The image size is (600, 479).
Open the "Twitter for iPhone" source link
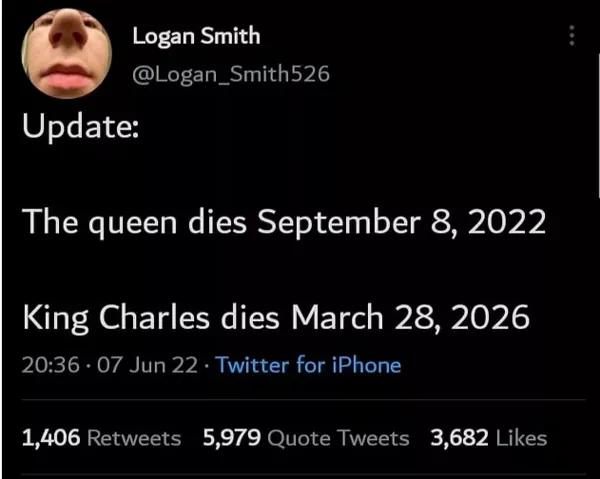(308, 365)
